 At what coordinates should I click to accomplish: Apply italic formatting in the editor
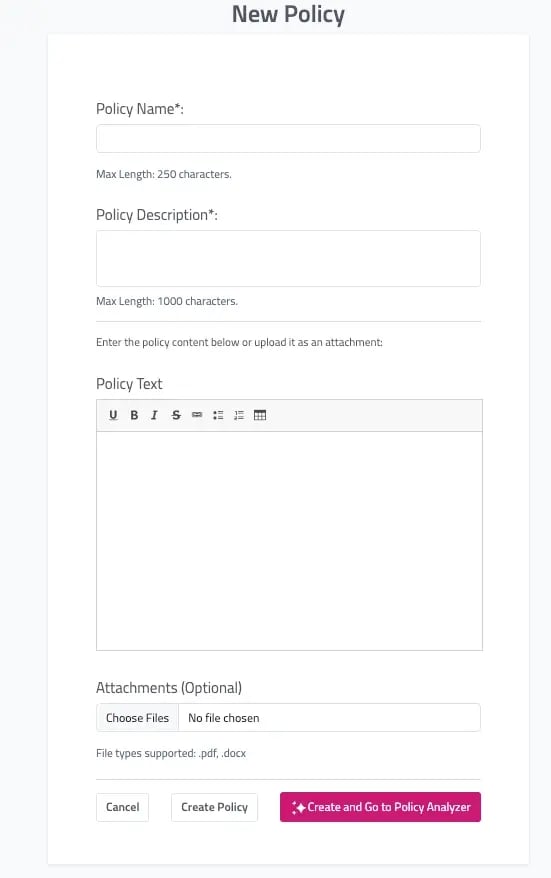(x=155, y=415)
